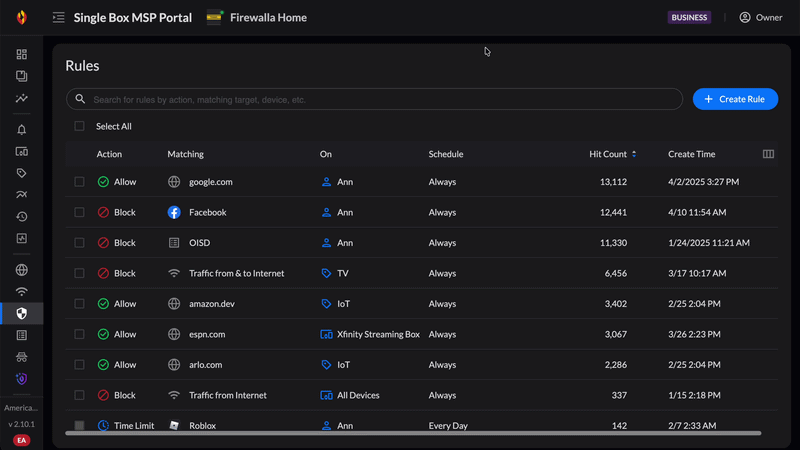Screen dimensions: 800x450
Task: Click the horizontal scrollbar under the table
Action: click(414, 433)
